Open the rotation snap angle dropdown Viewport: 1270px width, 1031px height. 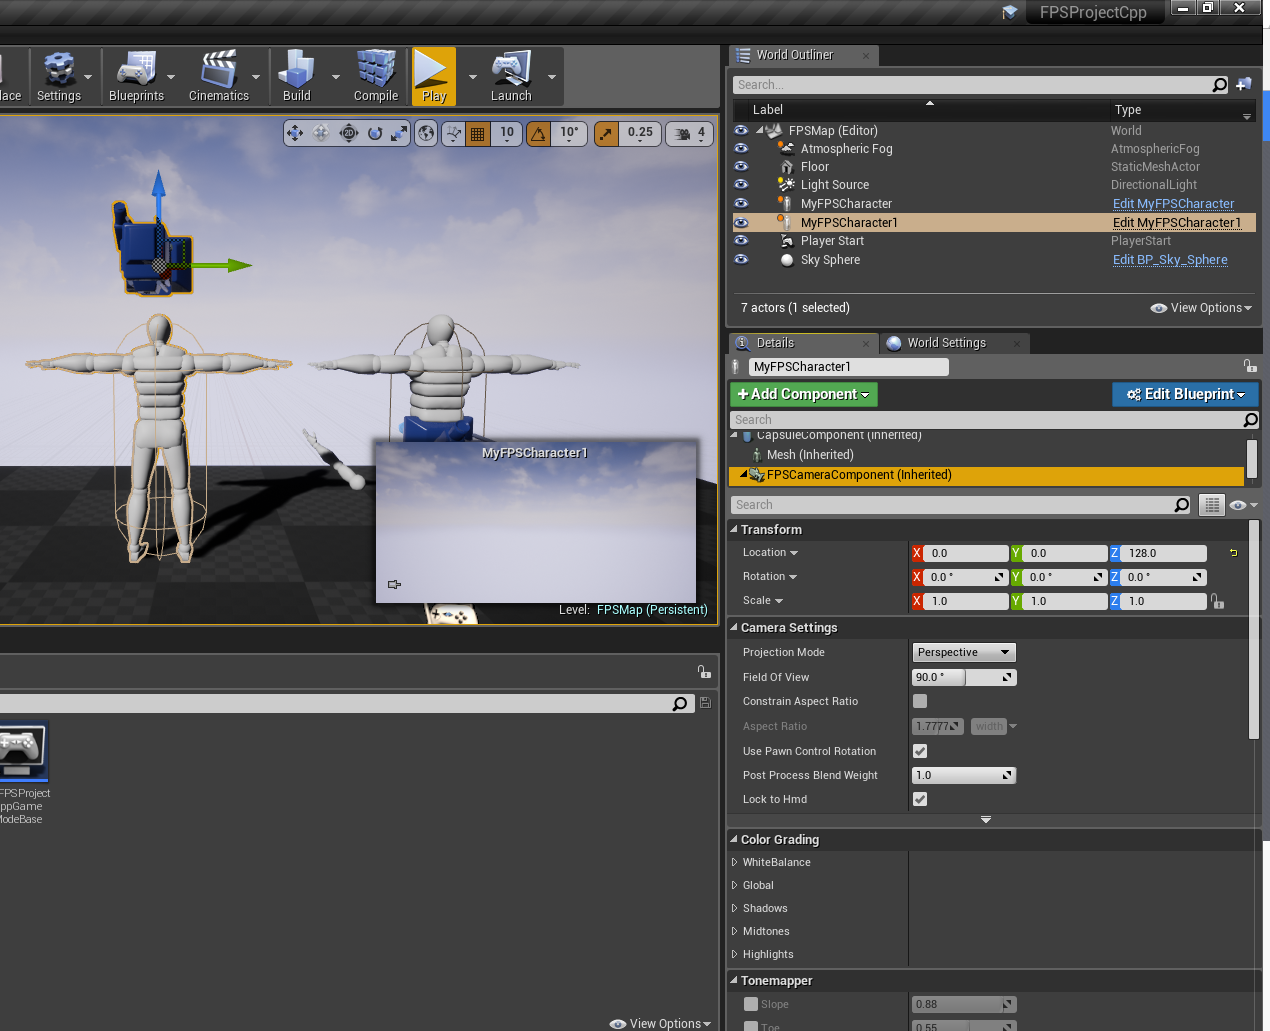569,133
